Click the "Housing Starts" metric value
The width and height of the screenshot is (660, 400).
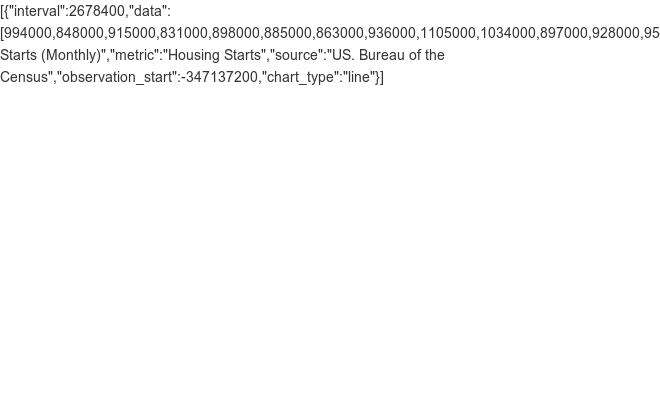click(214, 55)
